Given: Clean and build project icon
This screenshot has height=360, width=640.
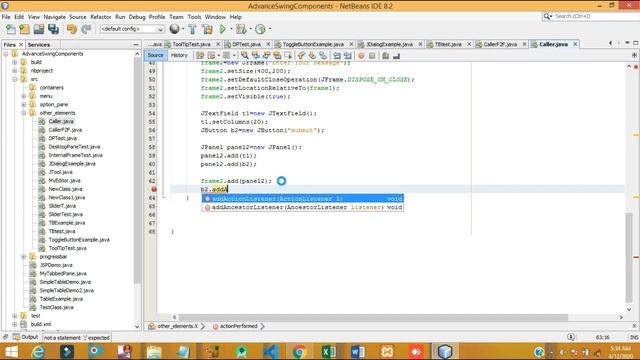Looking at the screenshot, I should point(207,29).
